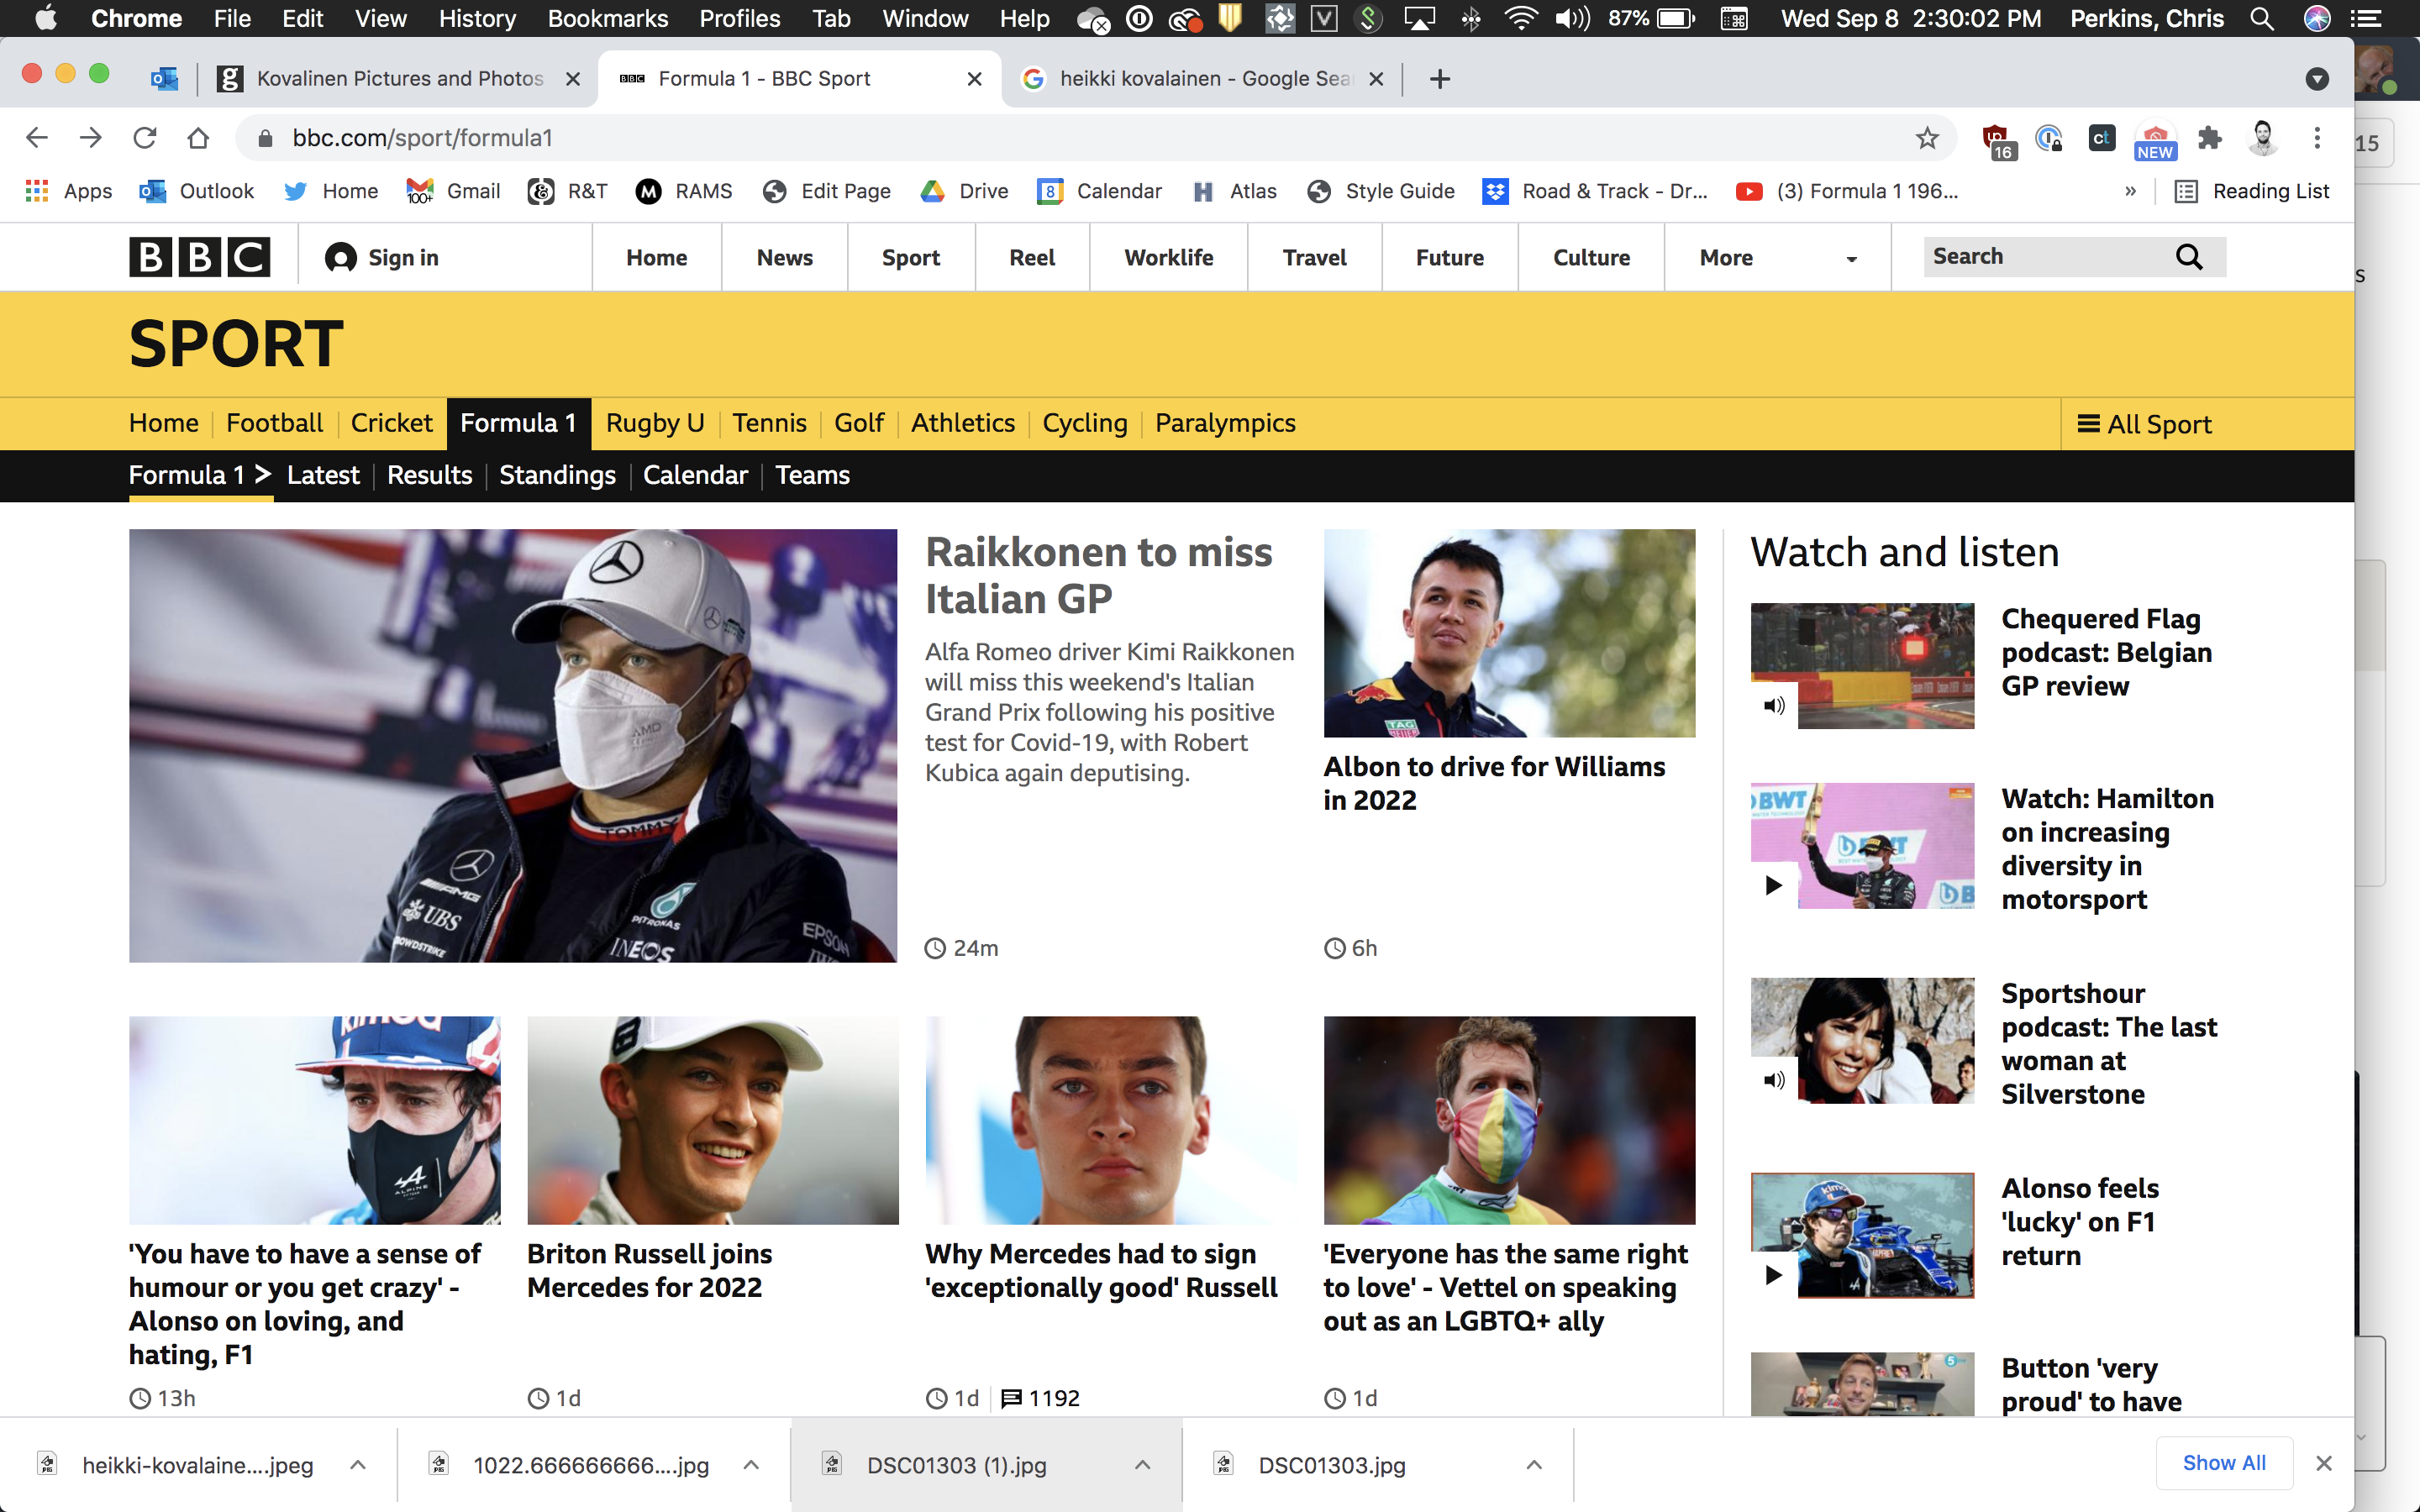Select Tennis in the sport navigation
The height and width of the screenshot is (1512, 2420).
coord(769,423)
